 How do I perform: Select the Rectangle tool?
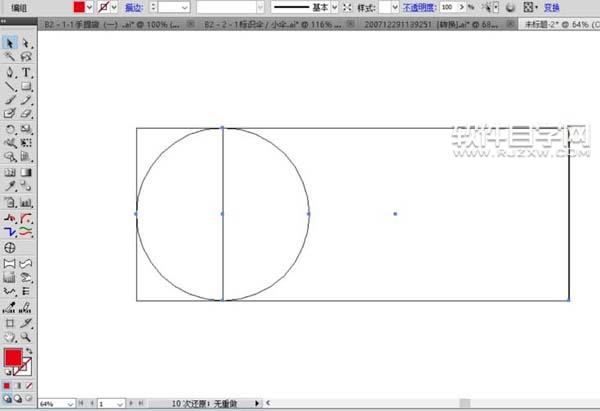[26, 86]
